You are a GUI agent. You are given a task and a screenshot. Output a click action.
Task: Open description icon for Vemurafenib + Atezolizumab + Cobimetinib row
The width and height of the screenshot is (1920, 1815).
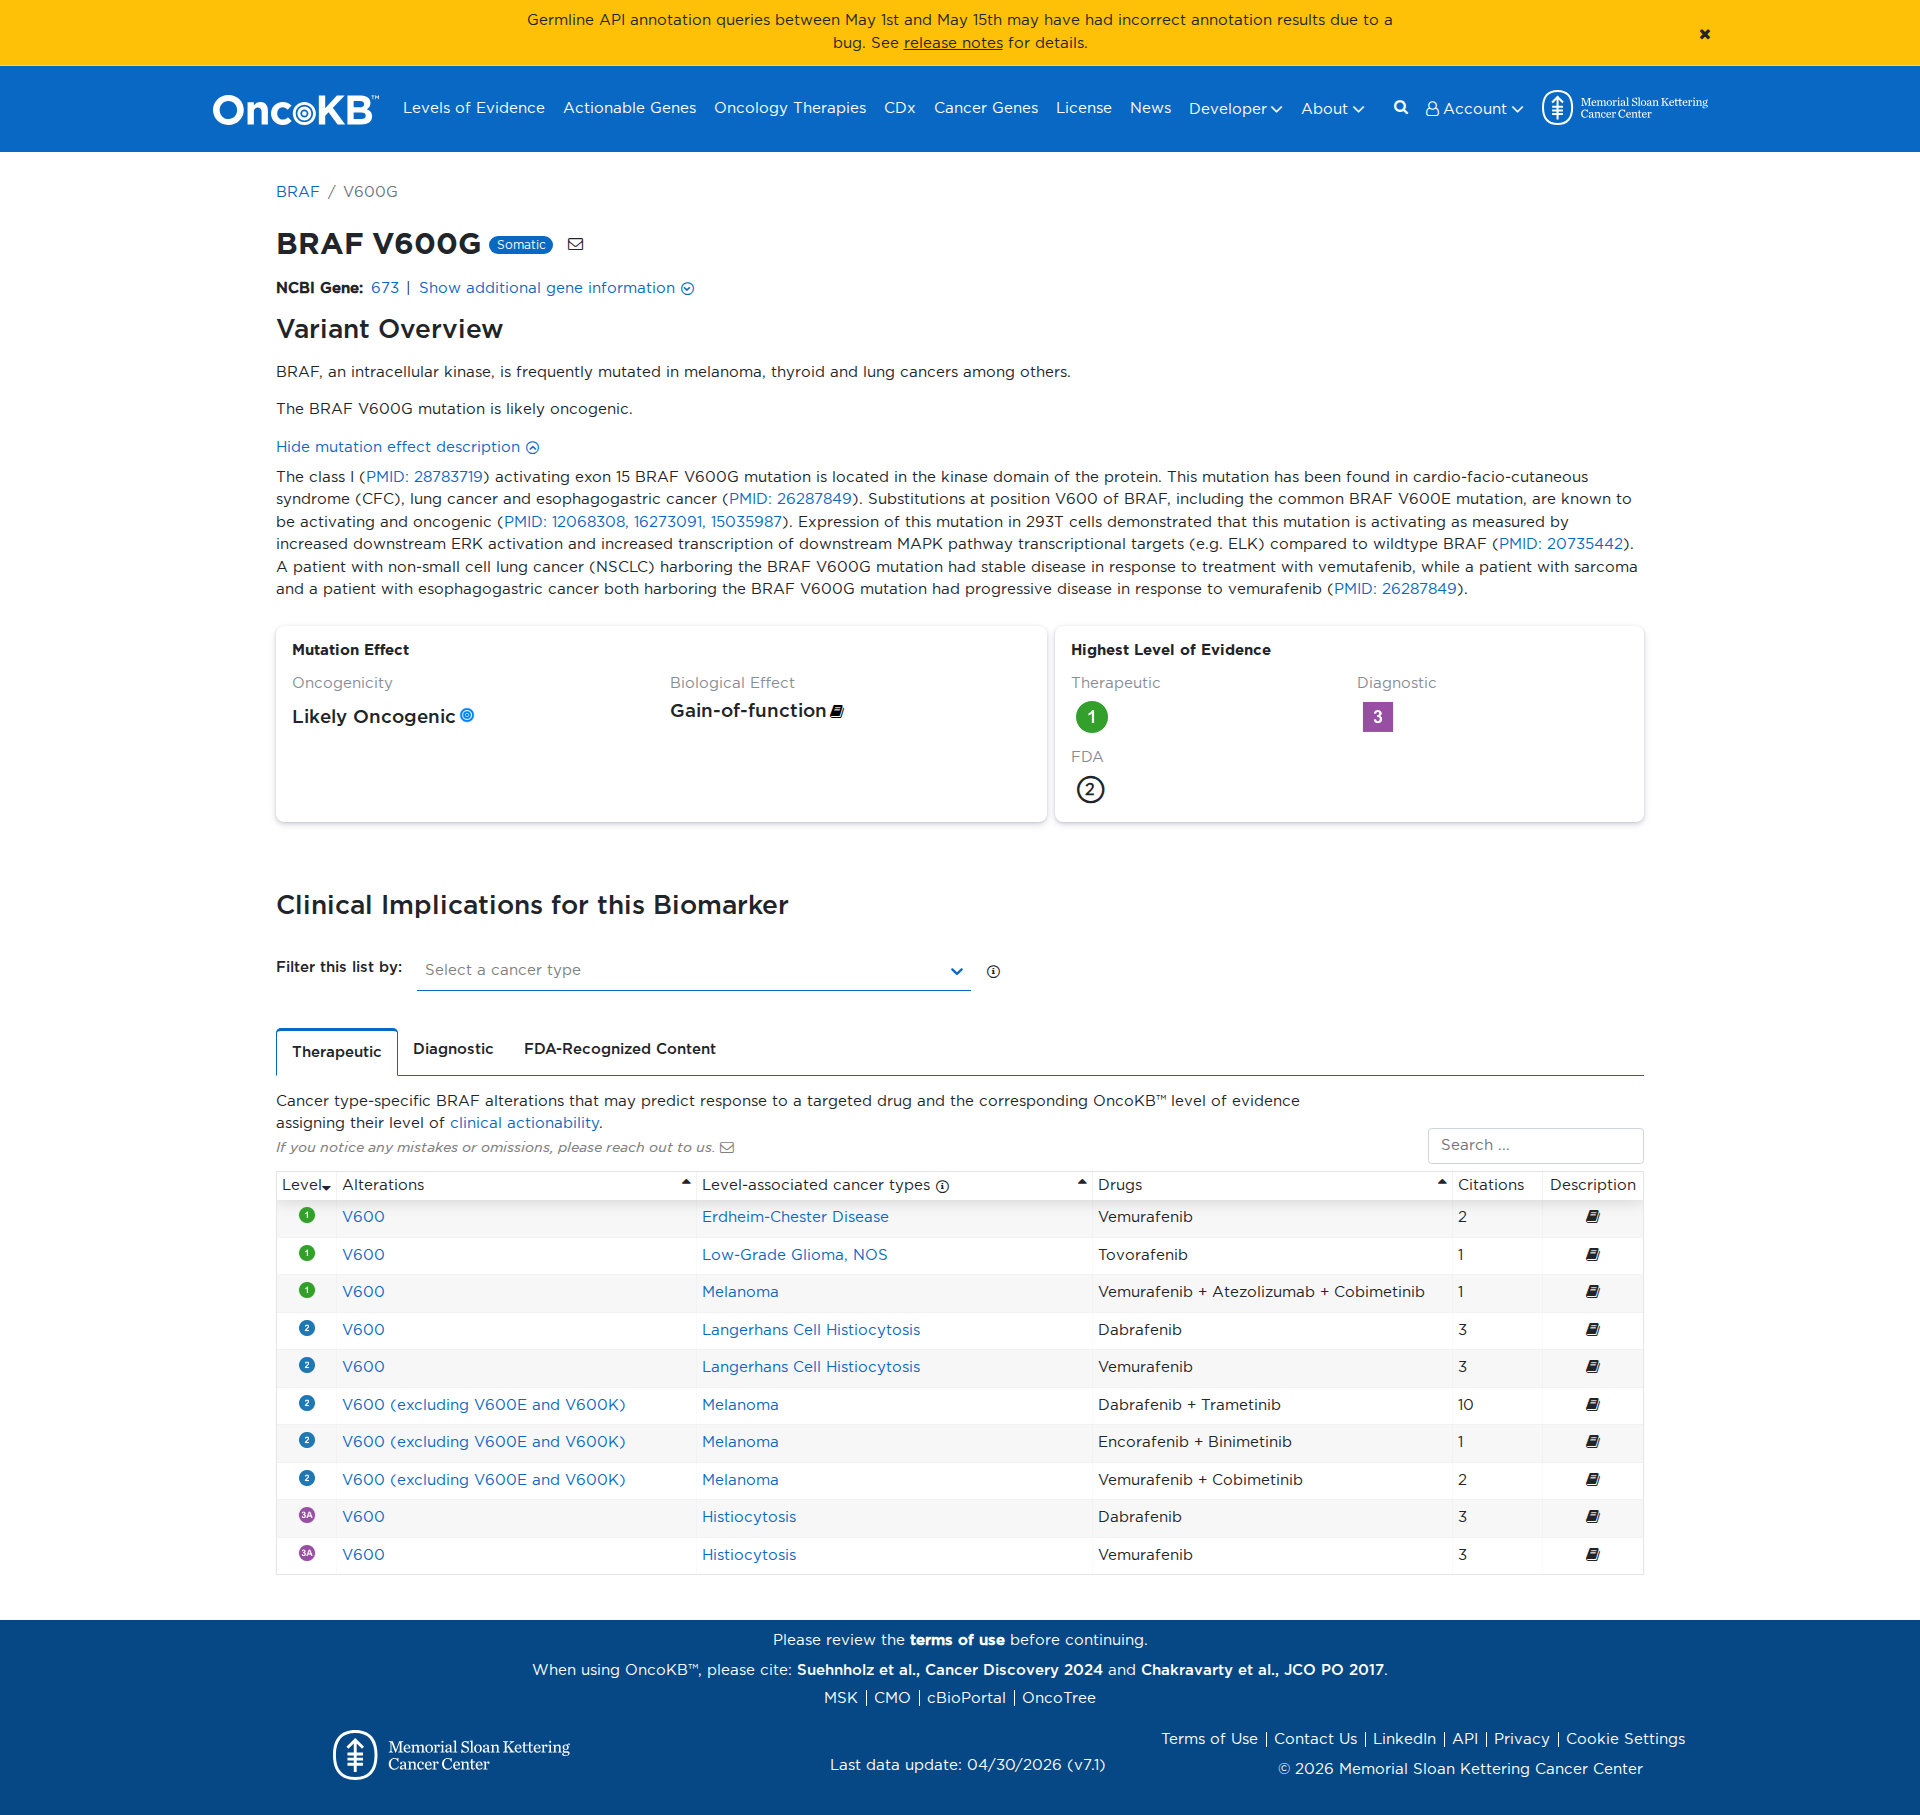tap(1593, 1292)
